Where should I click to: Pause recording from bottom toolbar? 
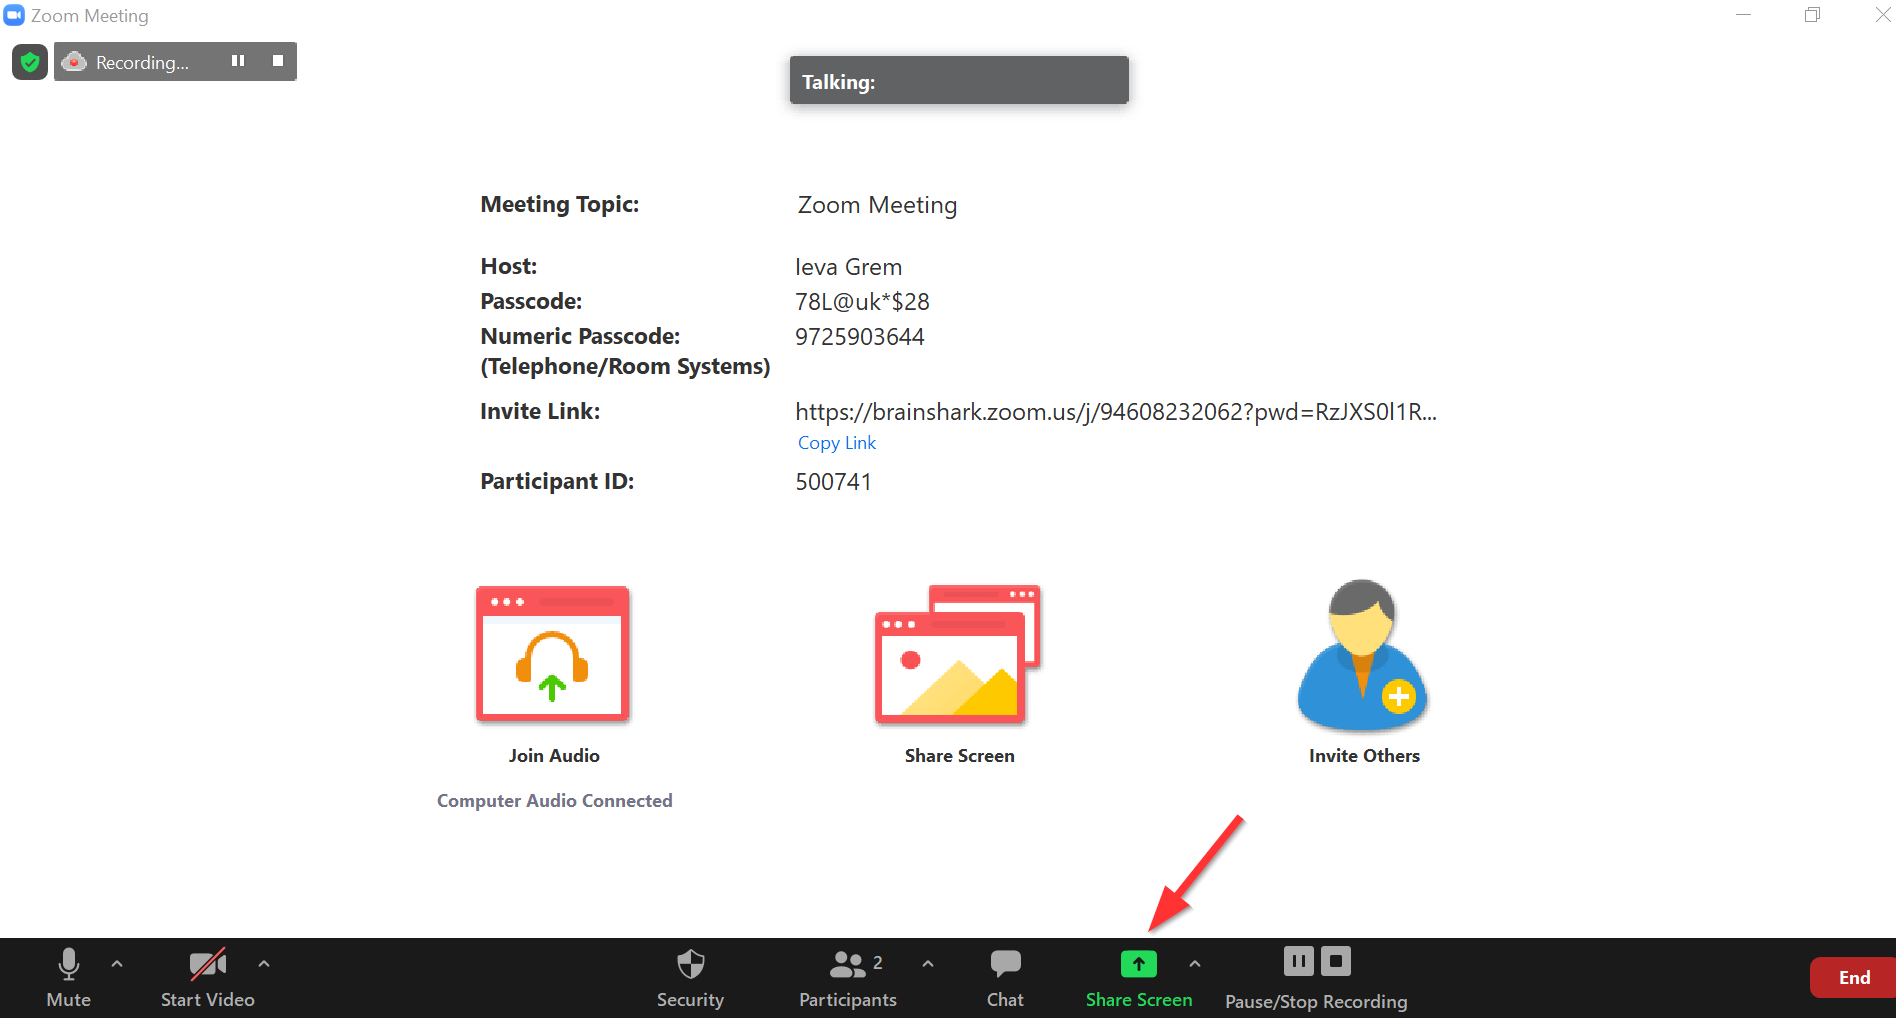coord(1298,962)
